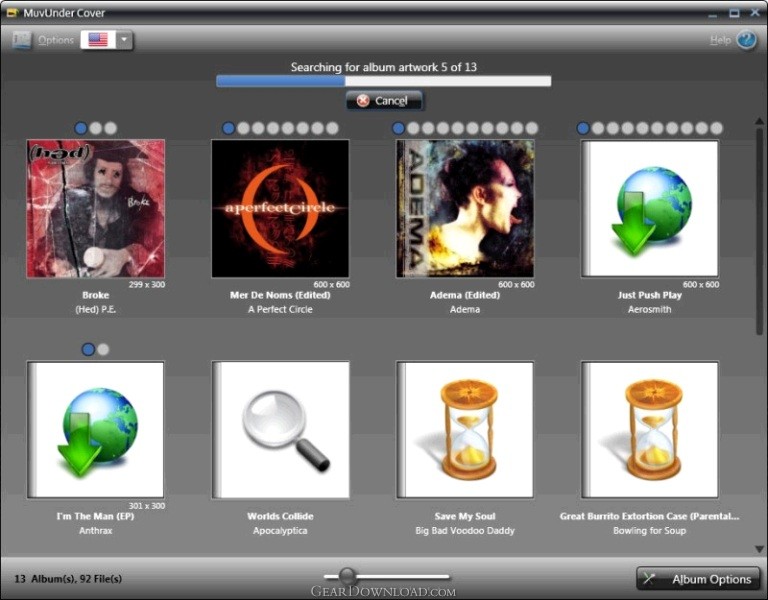The width and height of the screenshot is (768, 600).
Task: Select the A Perfect Circle album cover
Action: 281,208
